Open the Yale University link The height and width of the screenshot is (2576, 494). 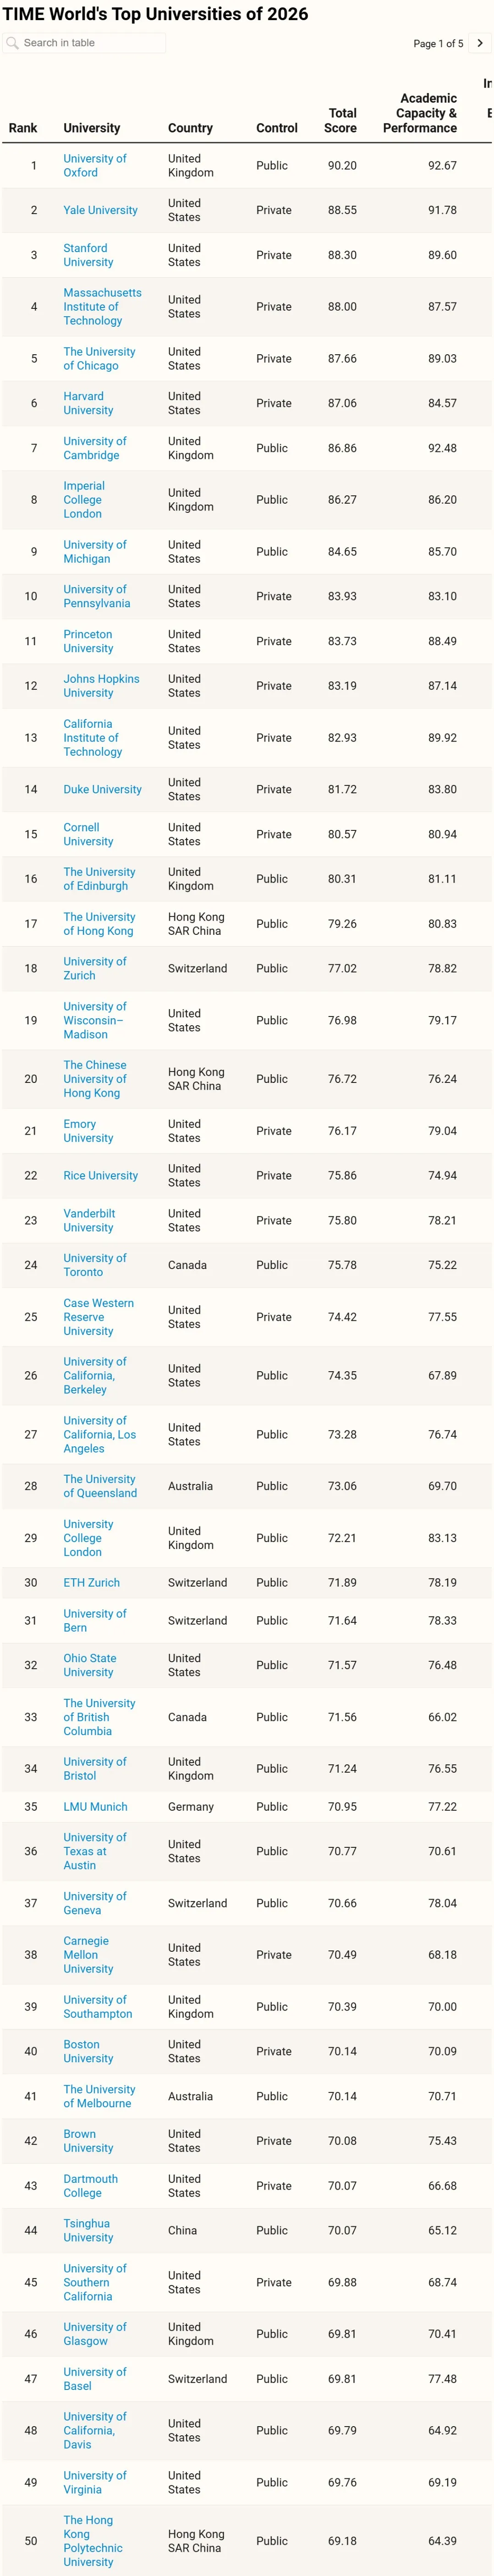coord(100,210)
